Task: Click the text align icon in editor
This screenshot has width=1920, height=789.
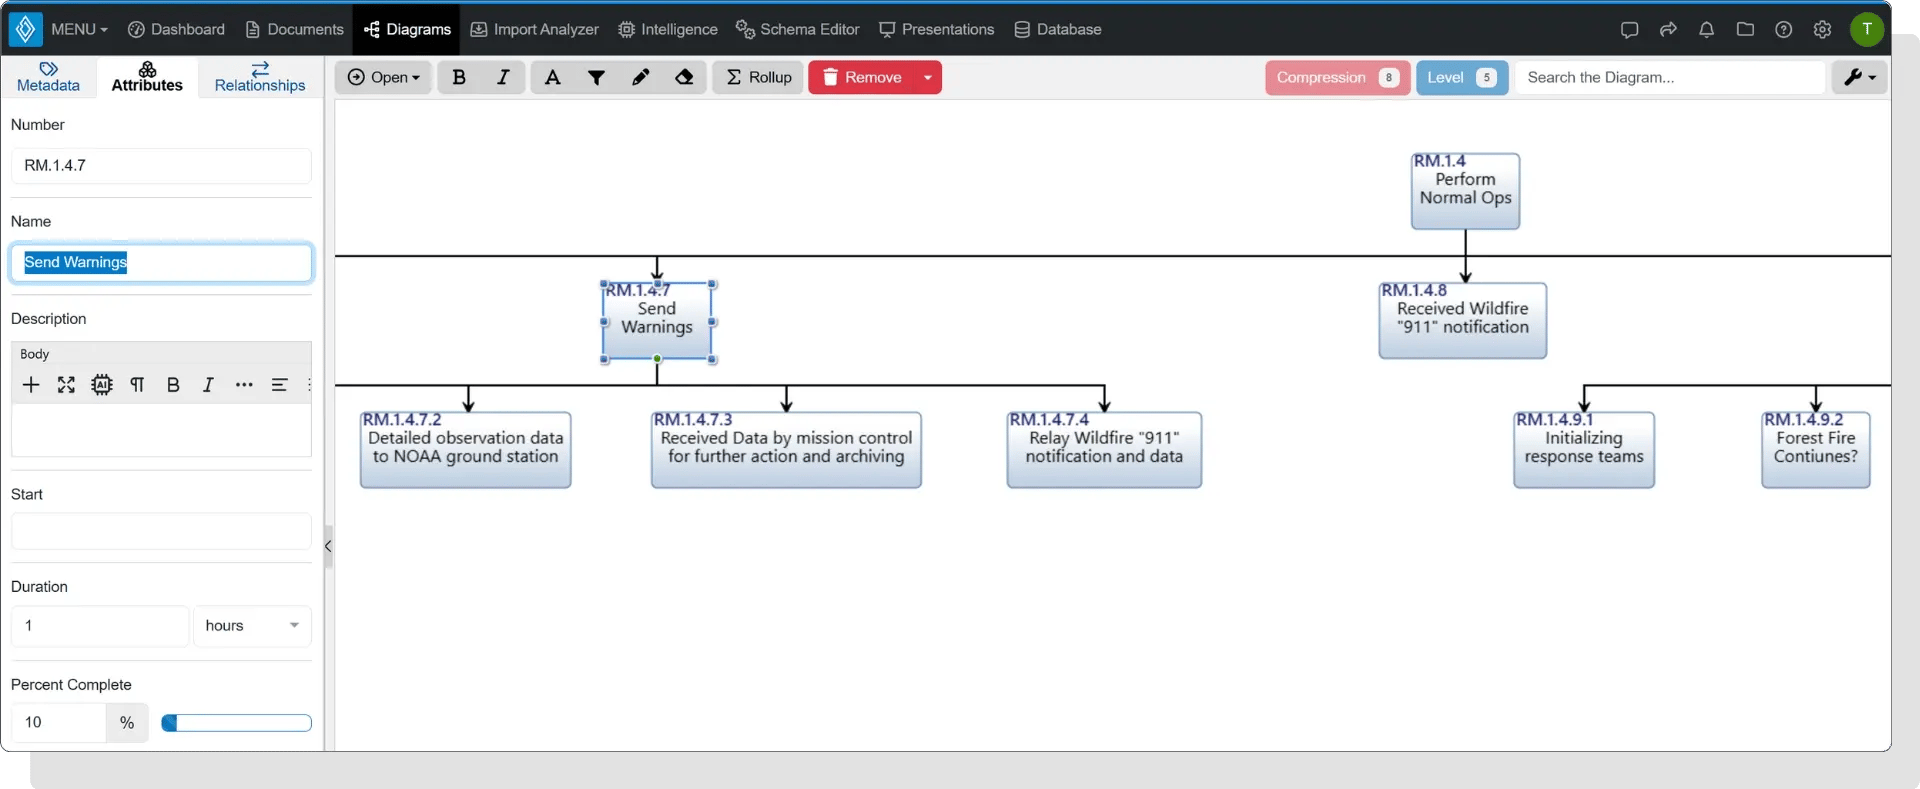Action: [x=279, y=385]
